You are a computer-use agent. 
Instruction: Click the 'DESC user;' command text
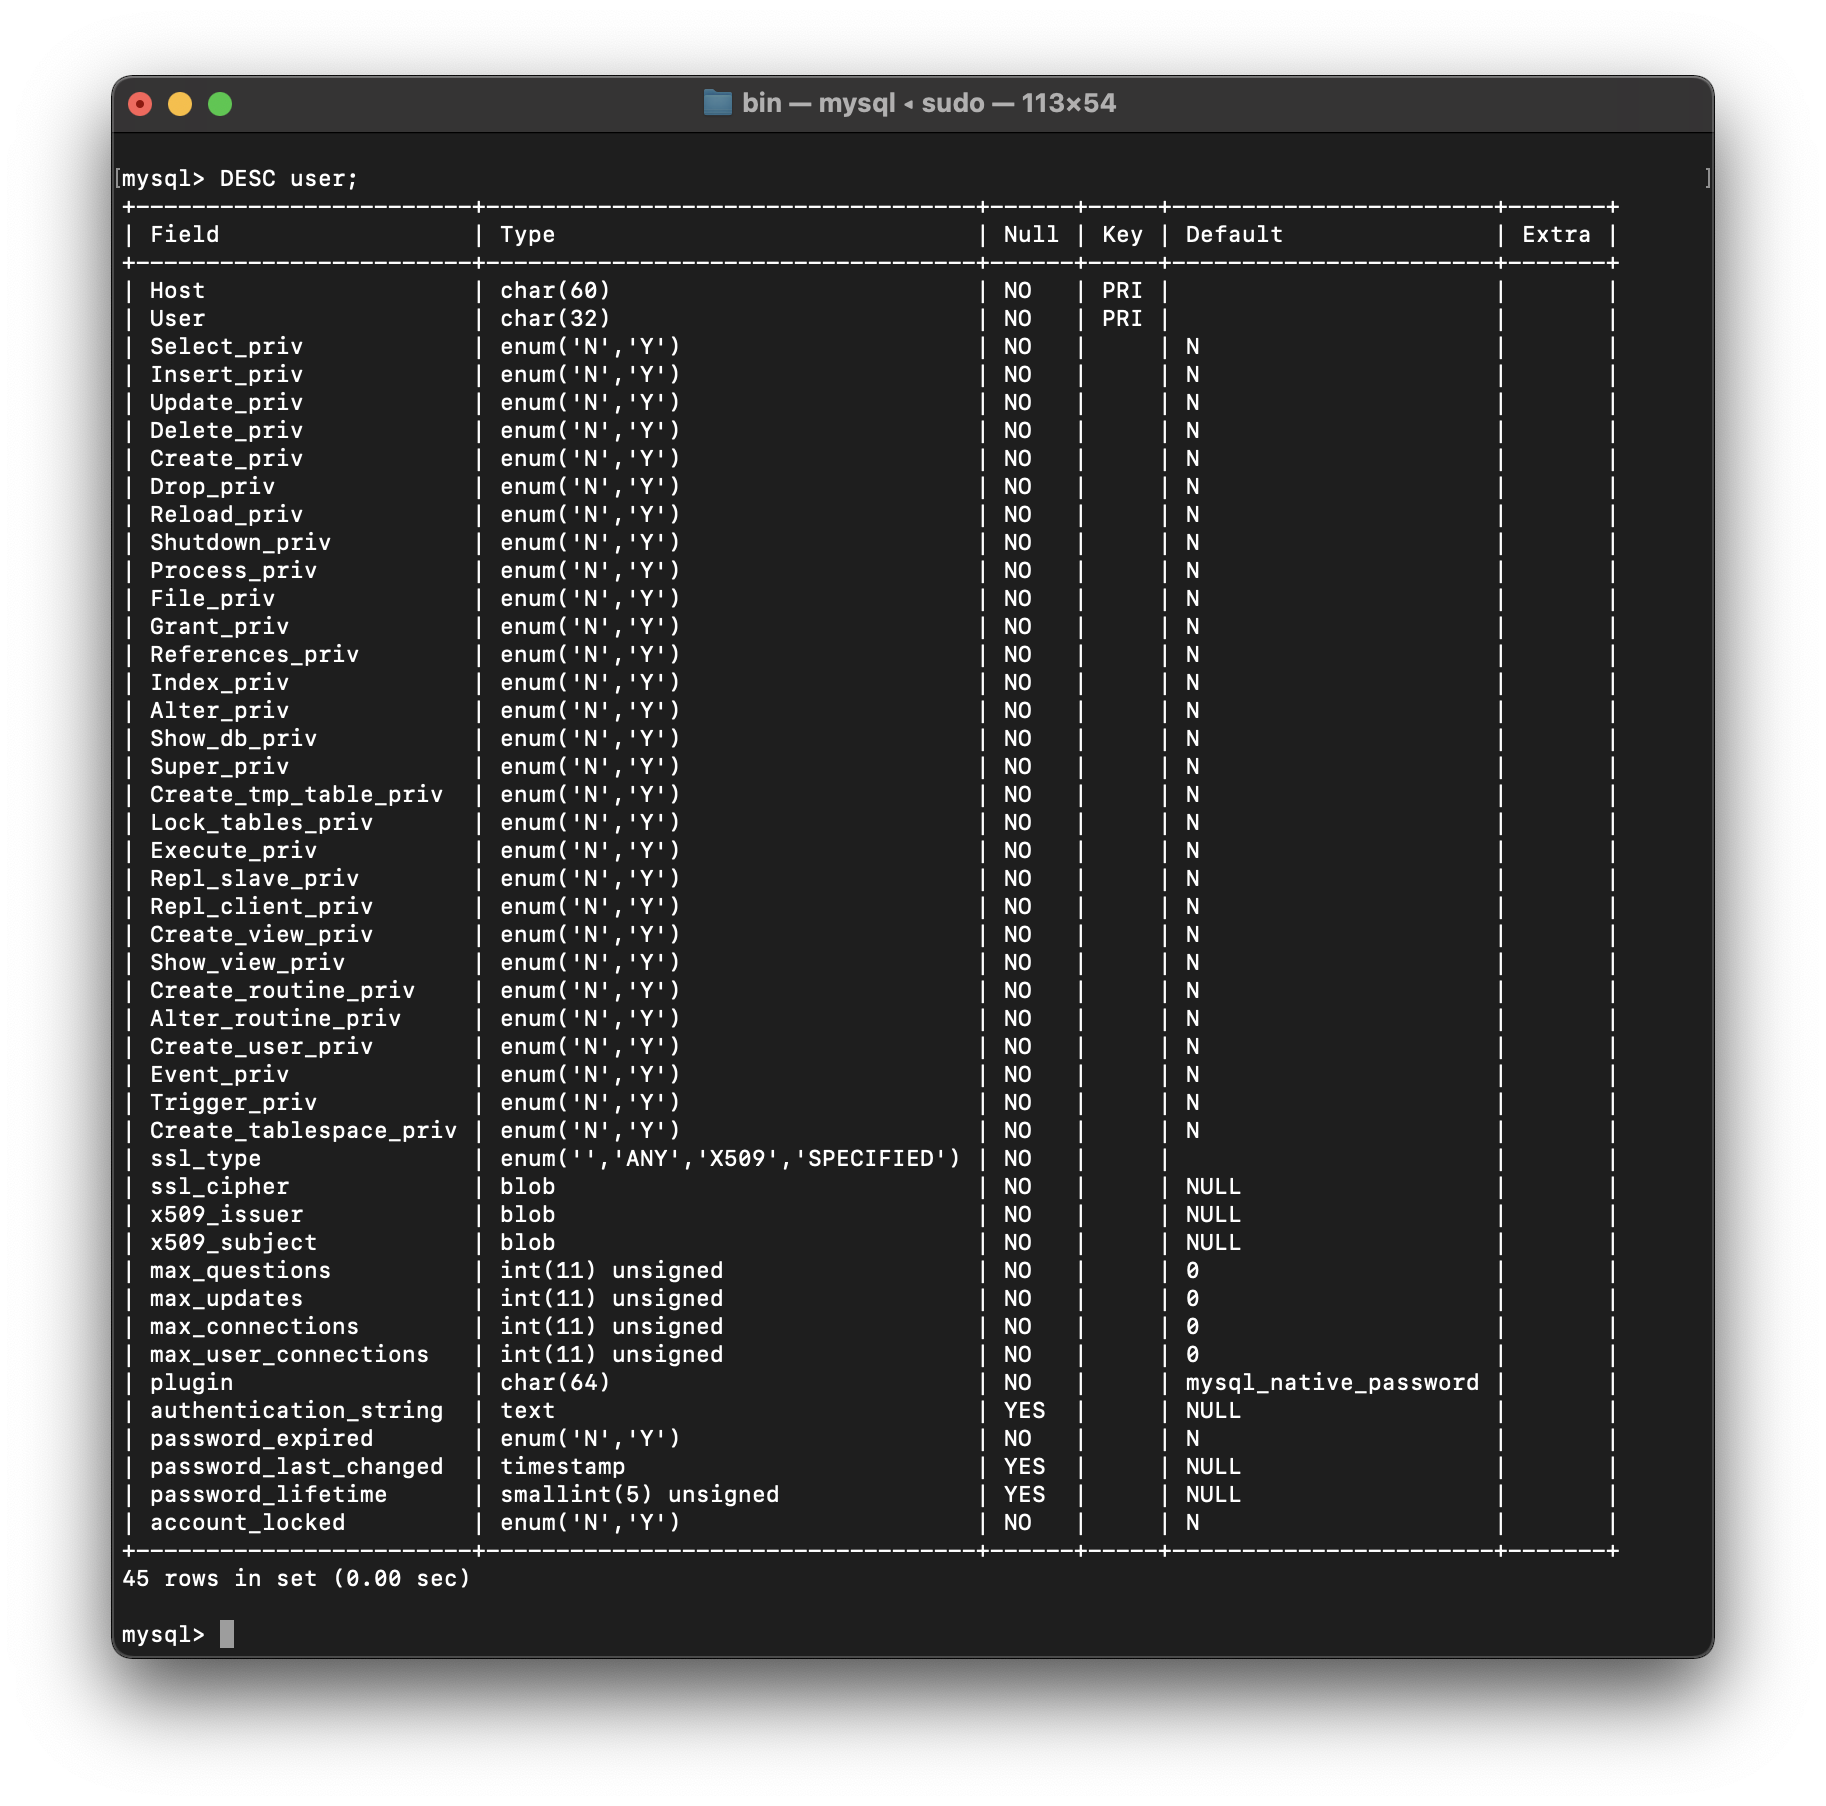(x=289, y=179)
